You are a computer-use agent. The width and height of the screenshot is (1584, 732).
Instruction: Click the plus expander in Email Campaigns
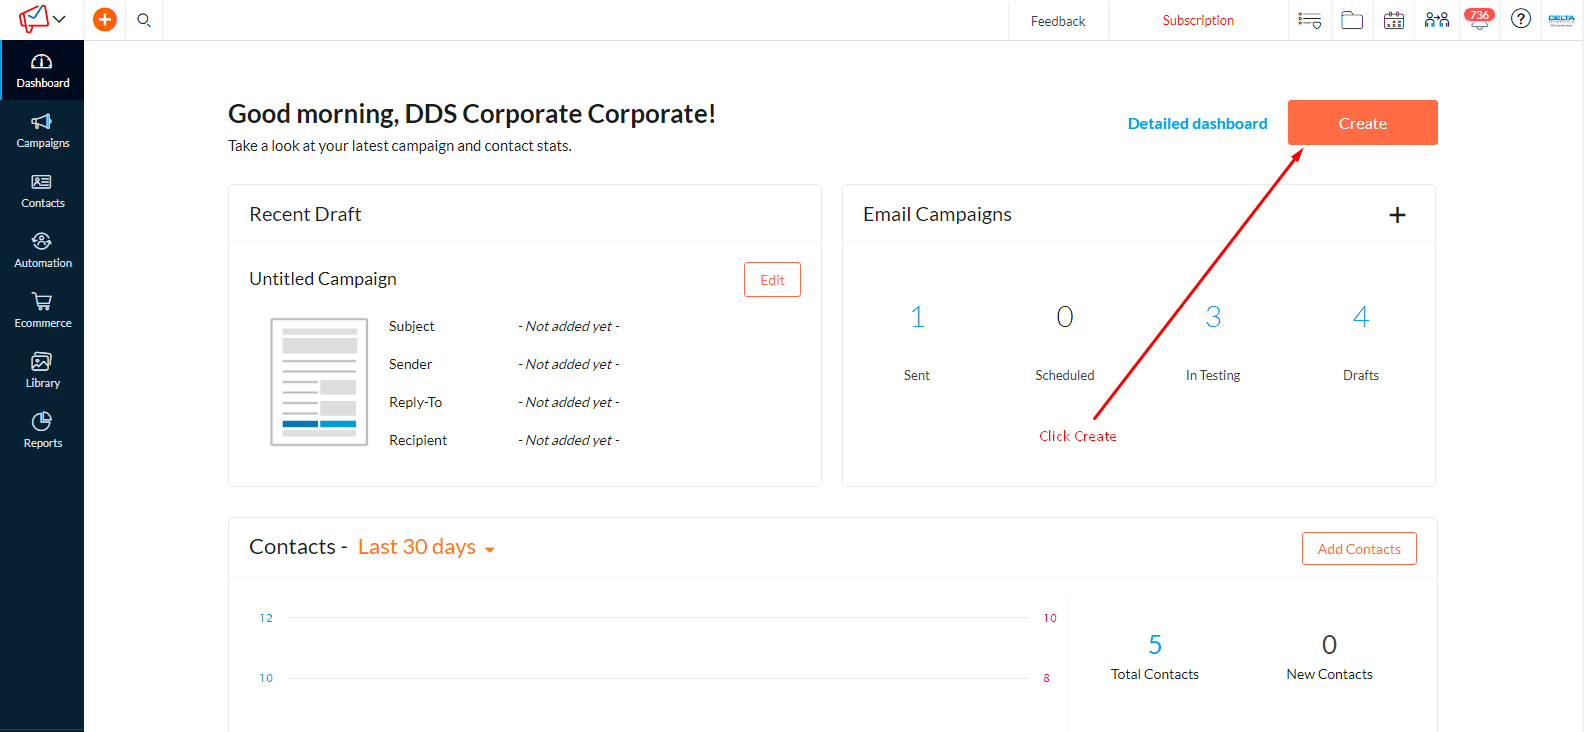tap(1397, 215)
